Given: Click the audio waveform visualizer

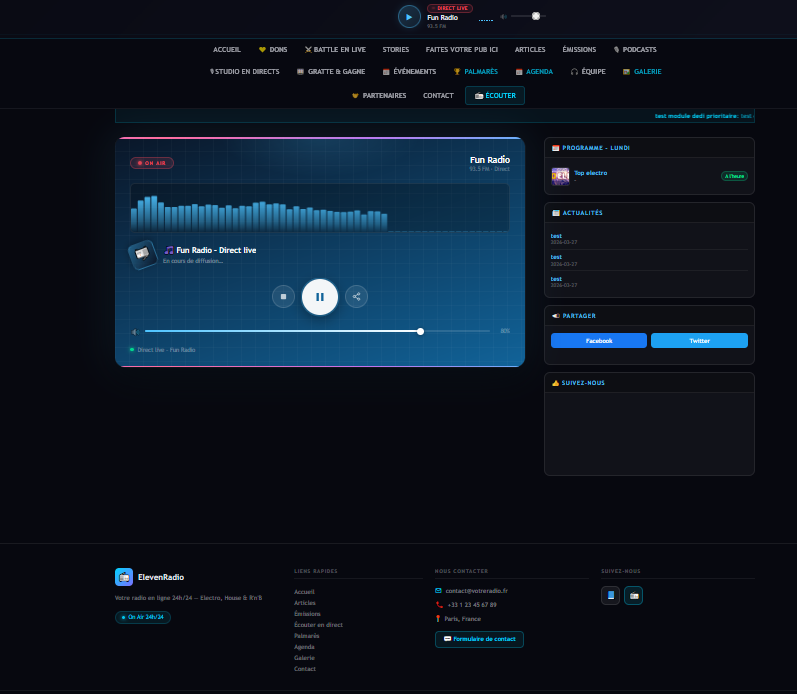Looking at the screenshot, I should (x=320, y=208).
